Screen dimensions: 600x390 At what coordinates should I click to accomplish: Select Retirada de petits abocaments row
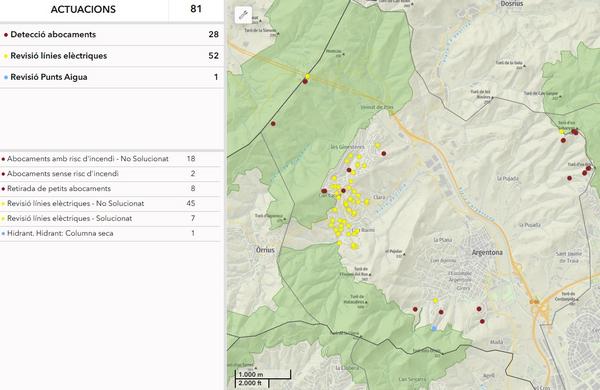pos(111,189)
